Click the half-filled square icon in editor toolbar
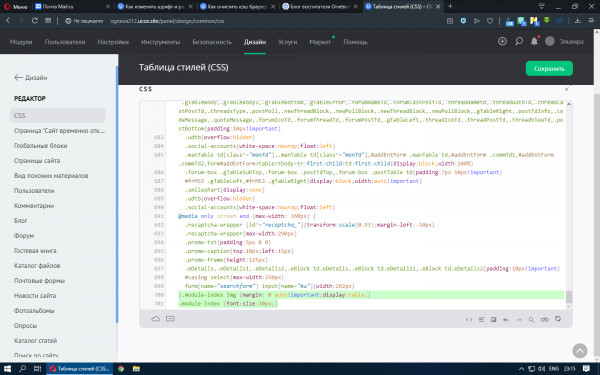Screen dimensions: 600x375 coord(494,320)
